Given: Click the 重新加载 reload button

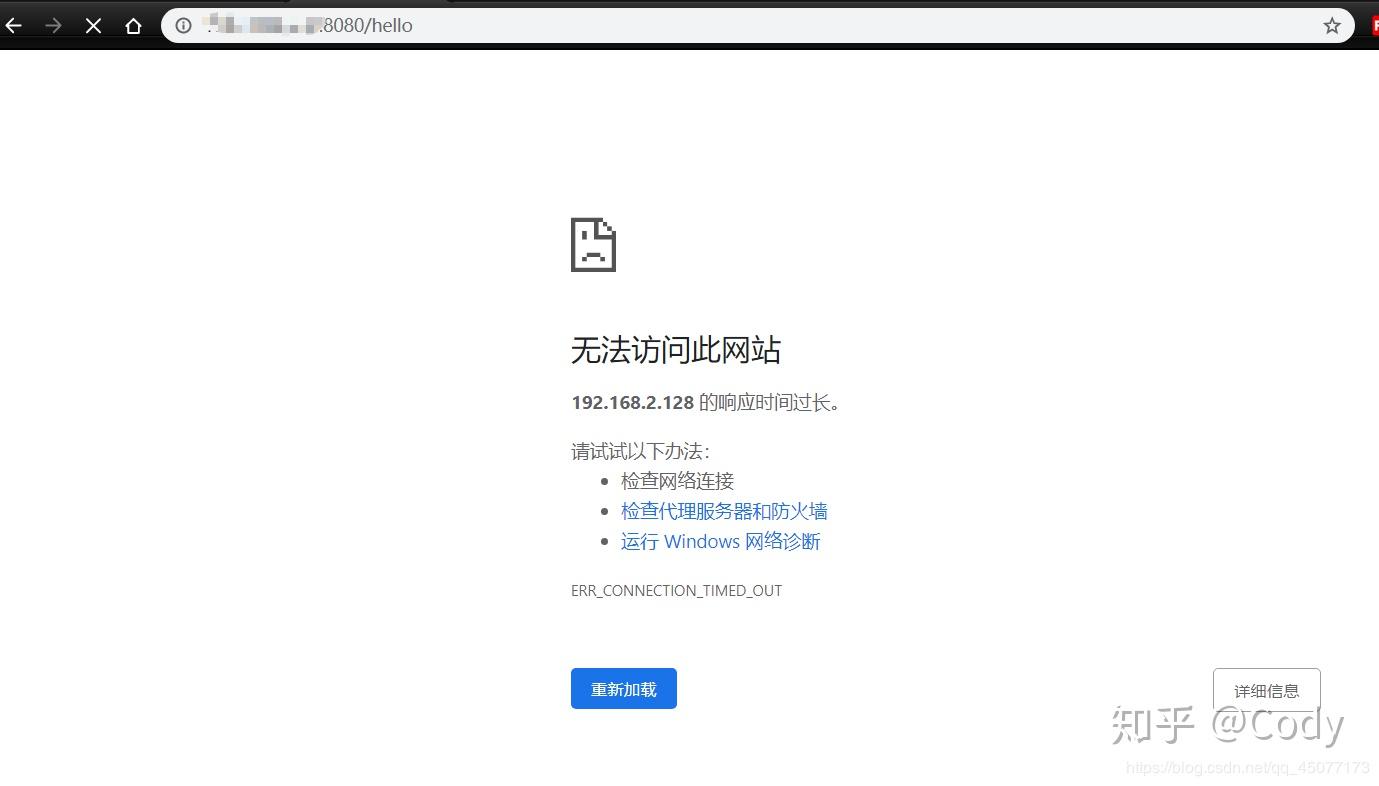Looking at the screenshot, I should [623, 688].
